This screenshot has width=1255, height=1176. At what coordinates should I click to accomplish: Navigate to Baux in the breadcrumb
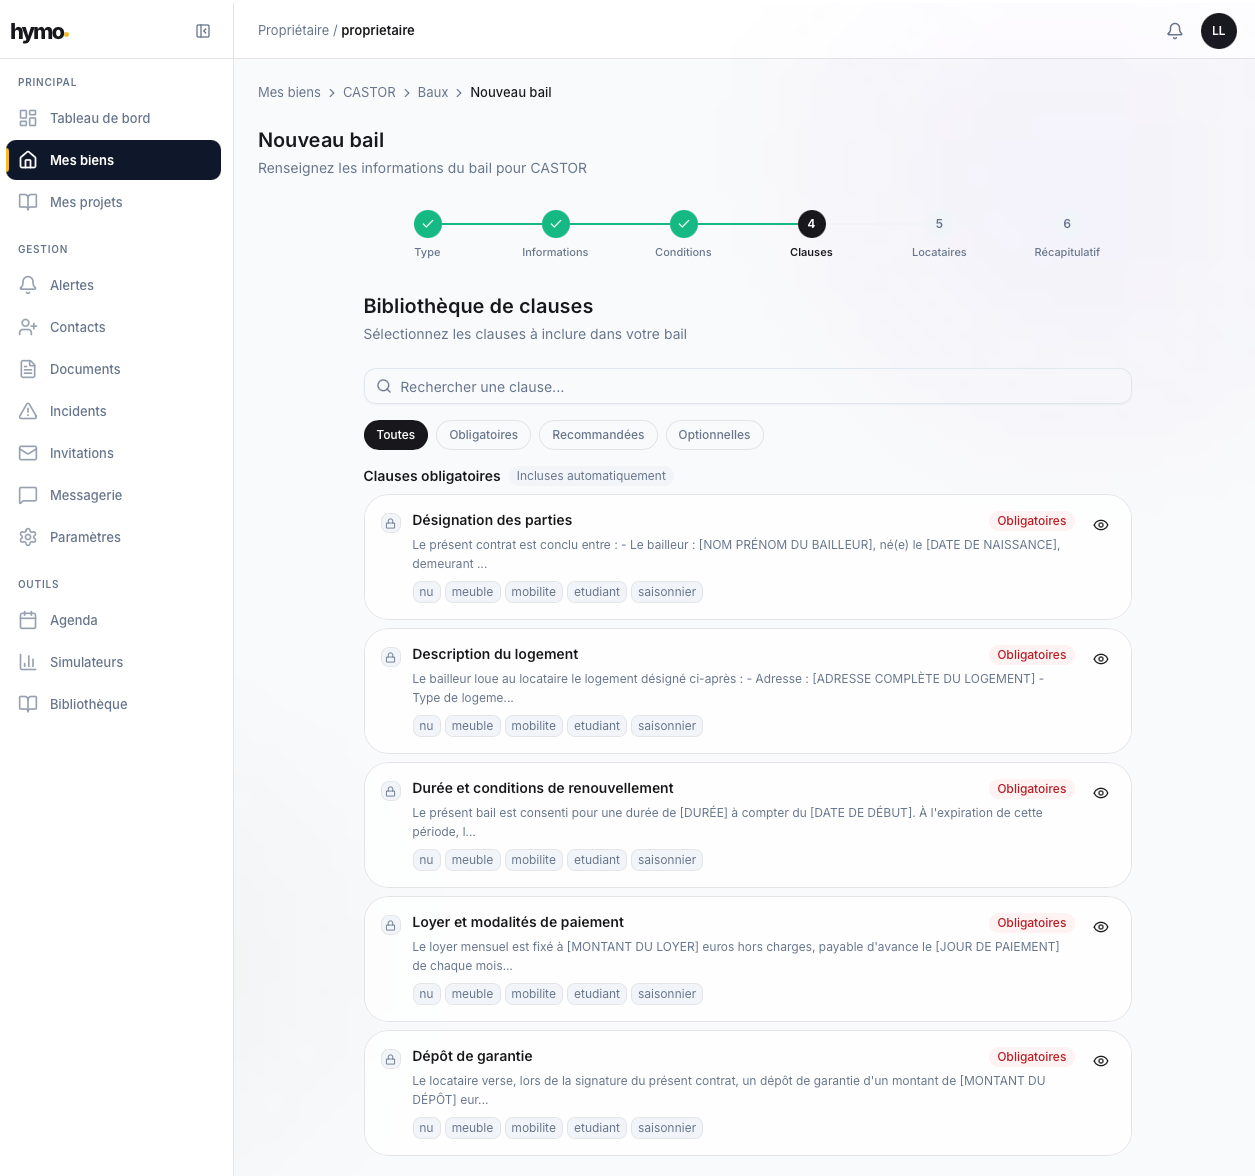click(x=432, y=92)
